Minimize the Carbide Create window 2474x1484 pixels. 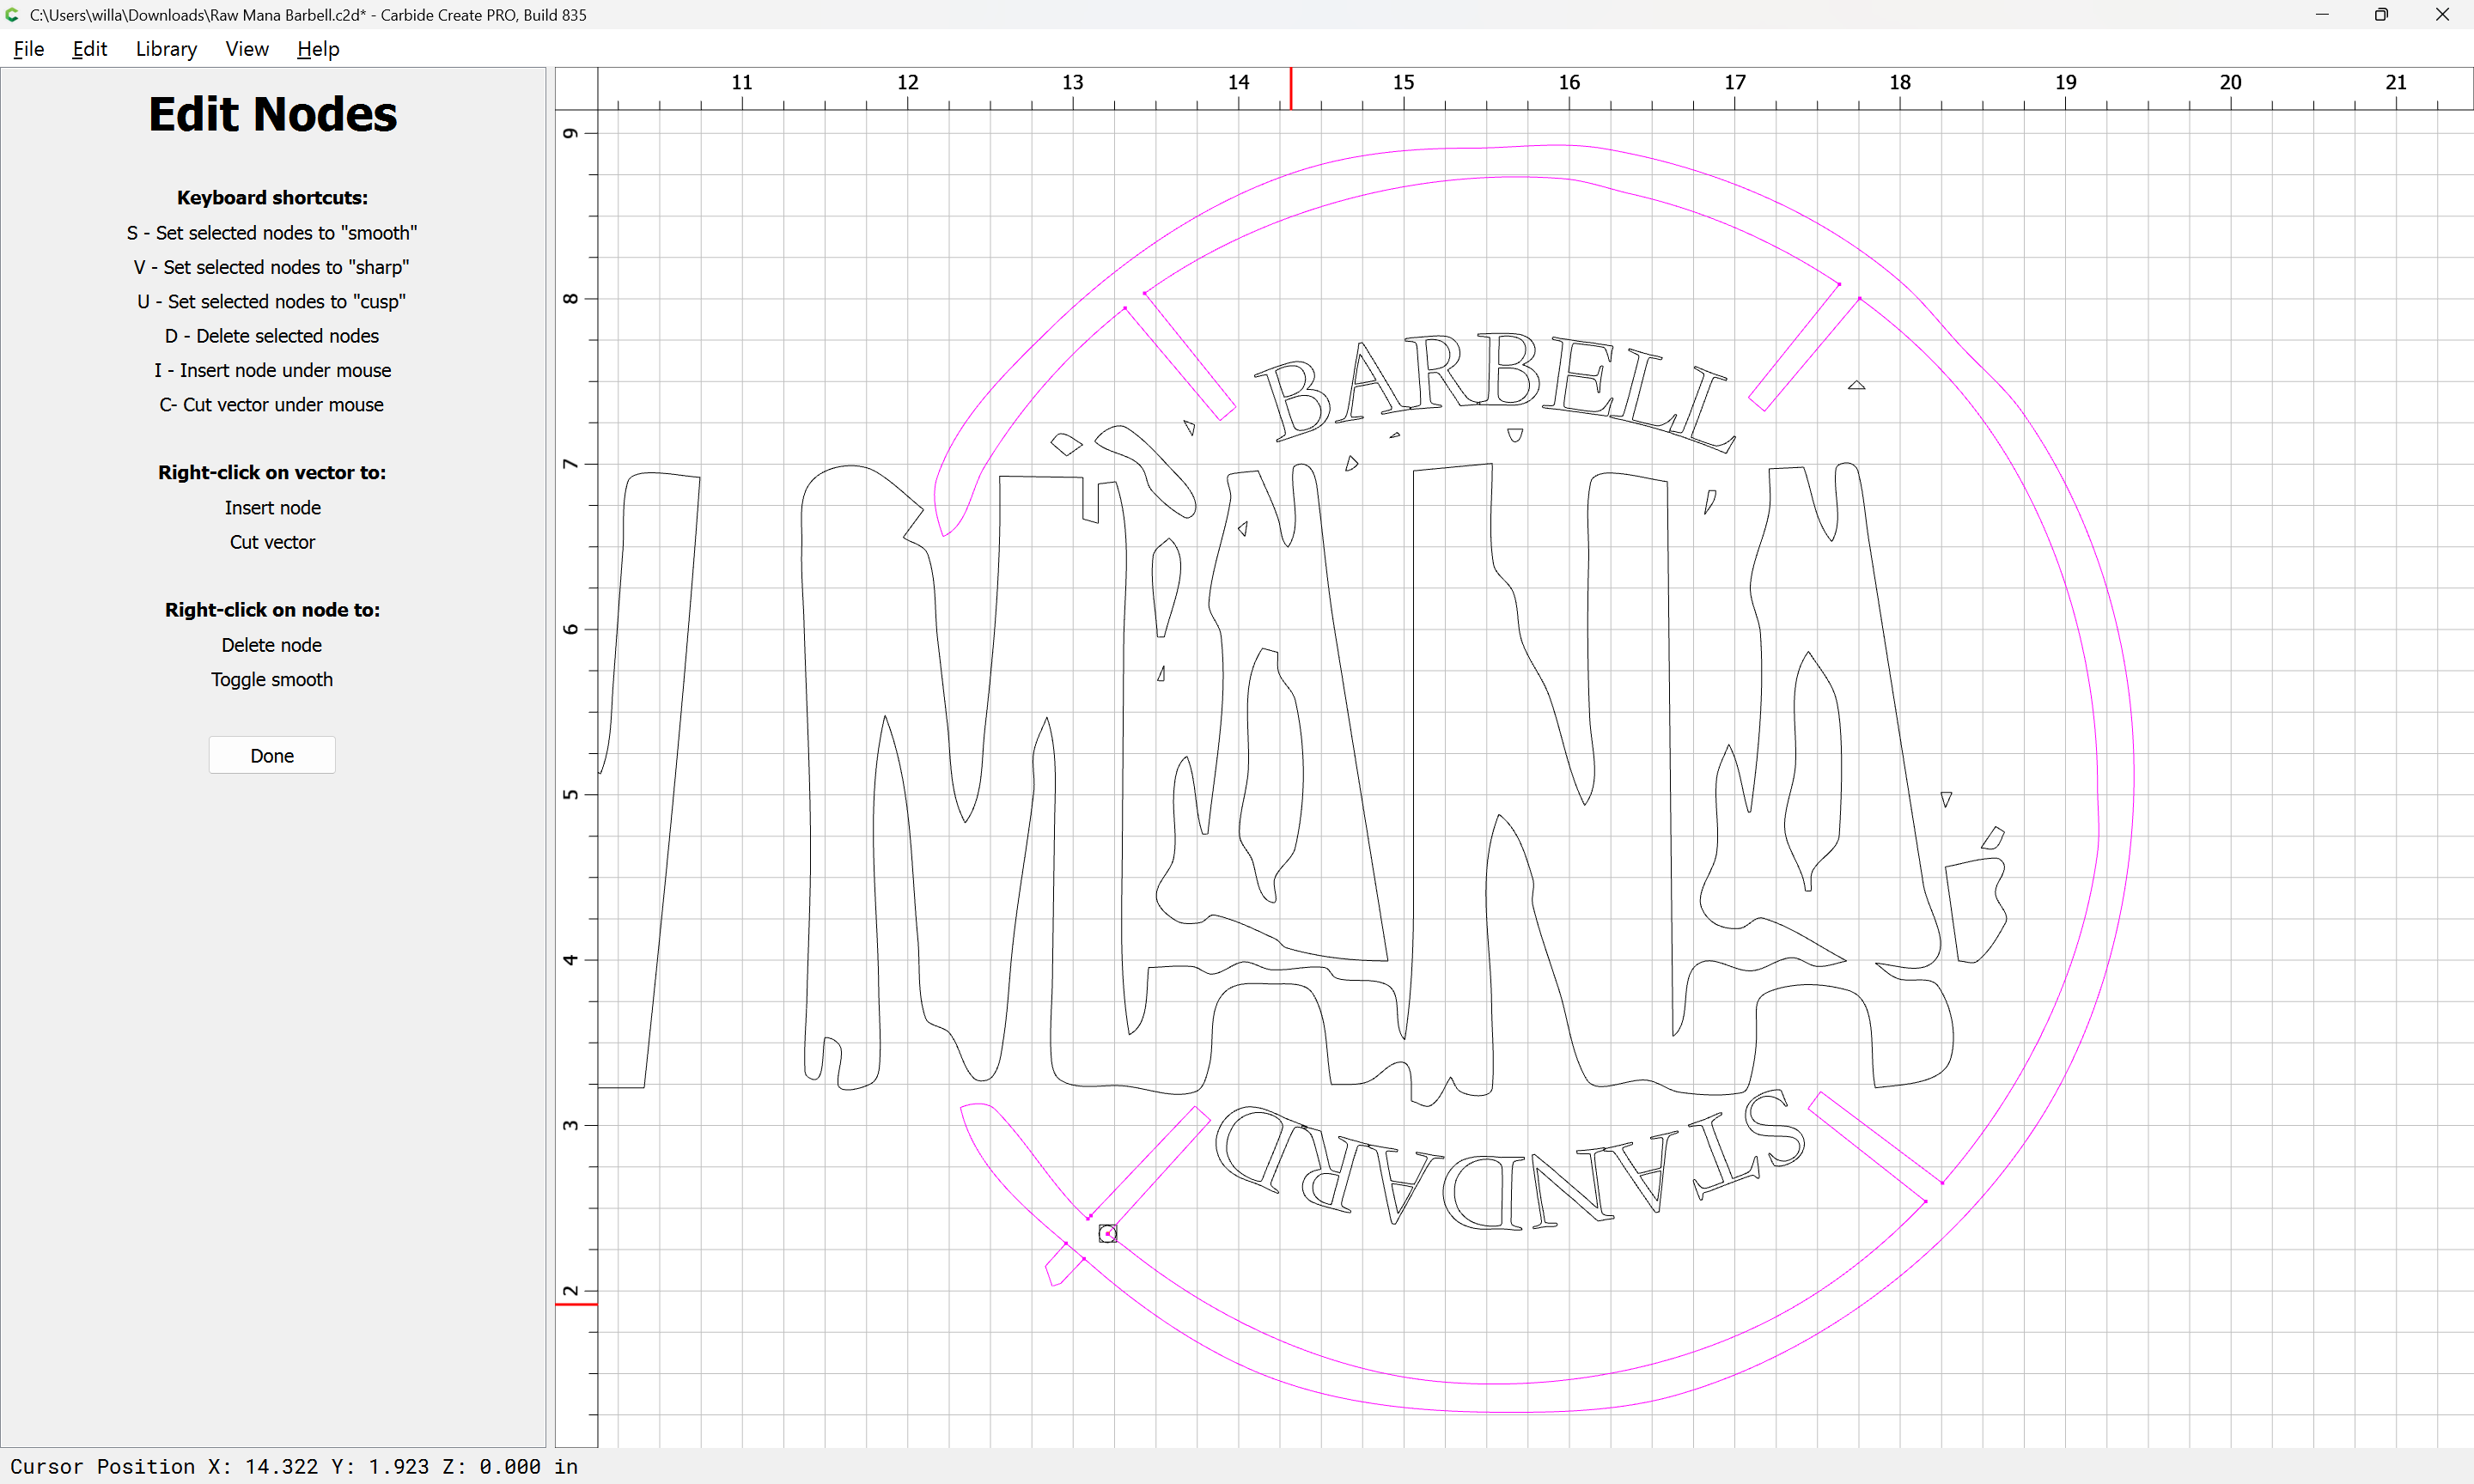click(2322, 15)
